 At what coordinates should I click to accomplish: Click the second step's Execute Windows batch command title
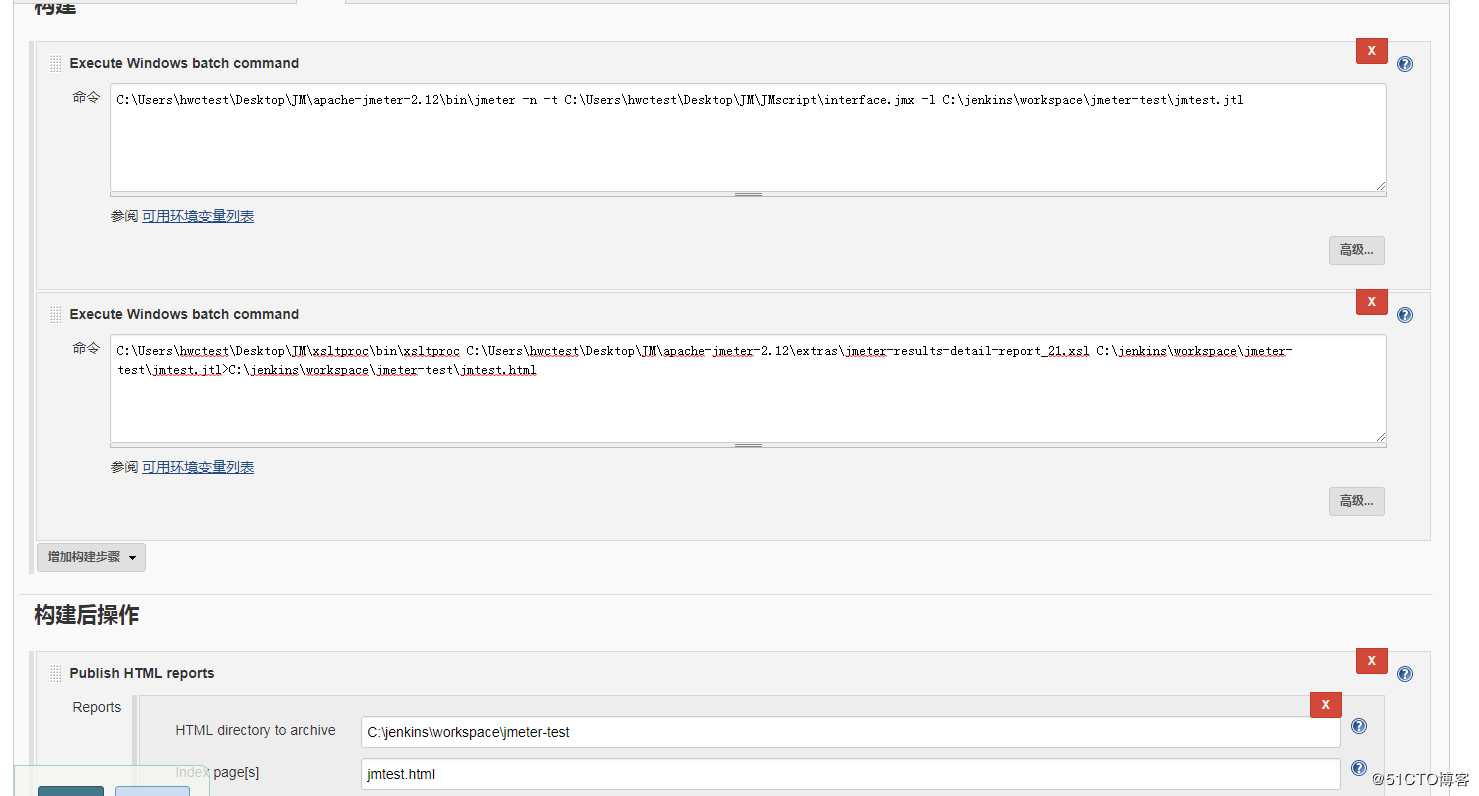click(184, 314)
